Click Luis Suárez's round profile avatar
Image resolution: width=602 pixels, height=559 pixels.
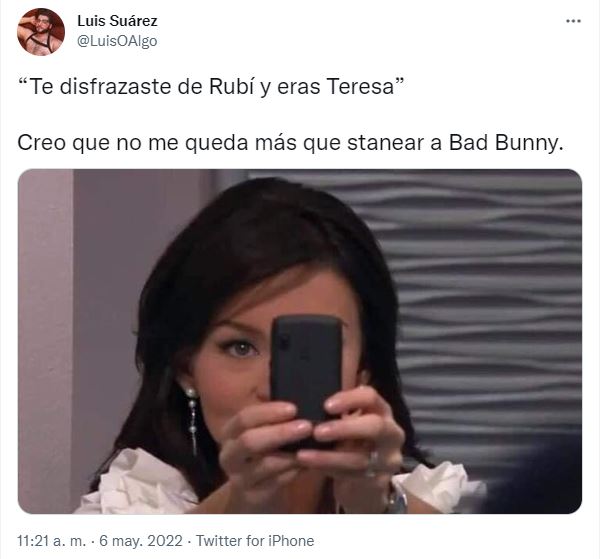(x=41, y=32)
